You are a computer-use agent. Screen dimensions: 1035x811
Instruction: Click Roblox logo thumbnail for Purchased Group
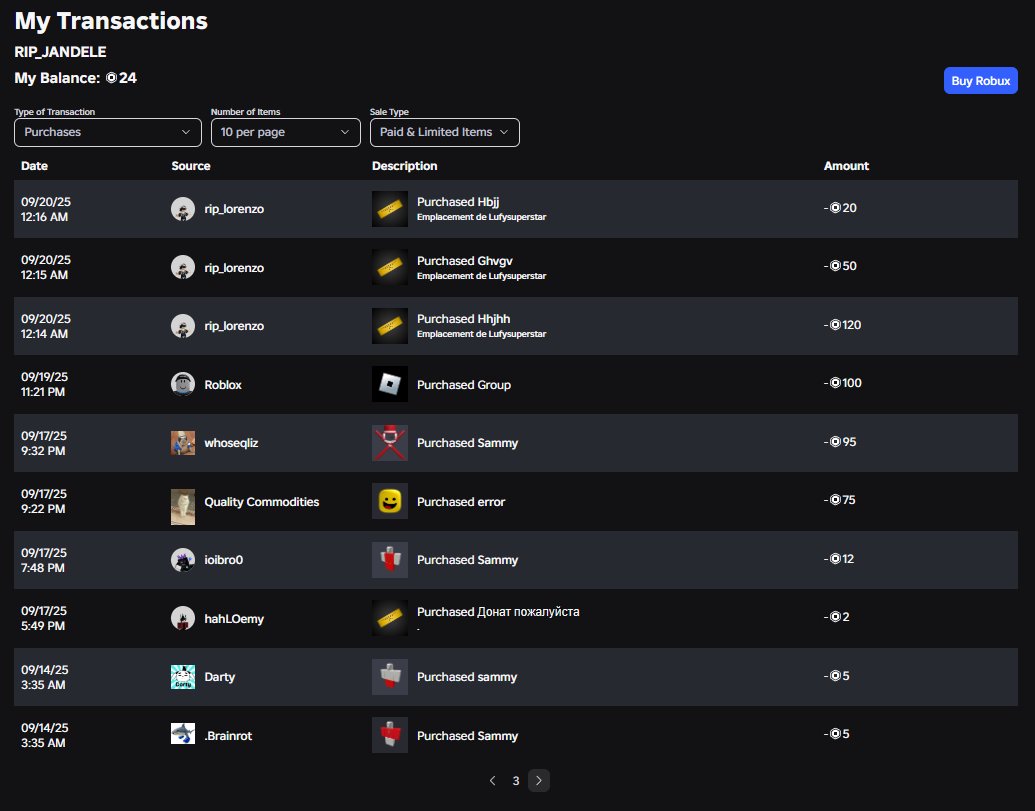click(x=389, y=384)
